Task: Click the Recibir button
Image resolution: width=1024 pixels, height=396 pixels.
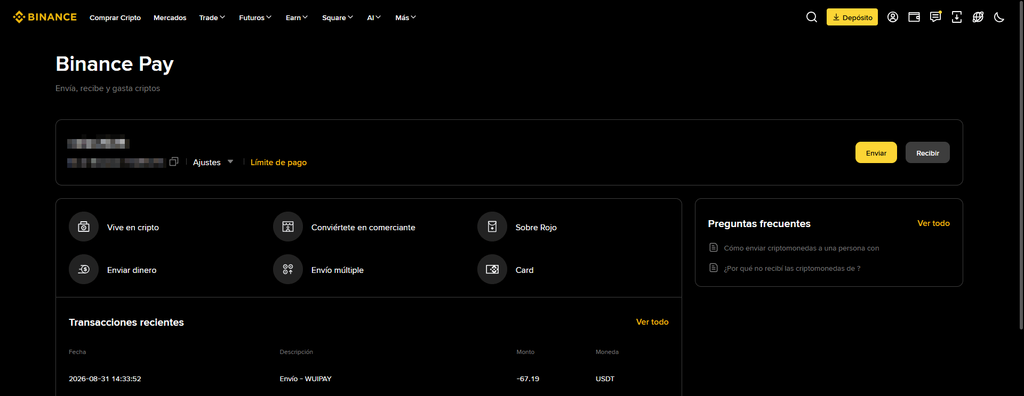Action: point(927,152)
